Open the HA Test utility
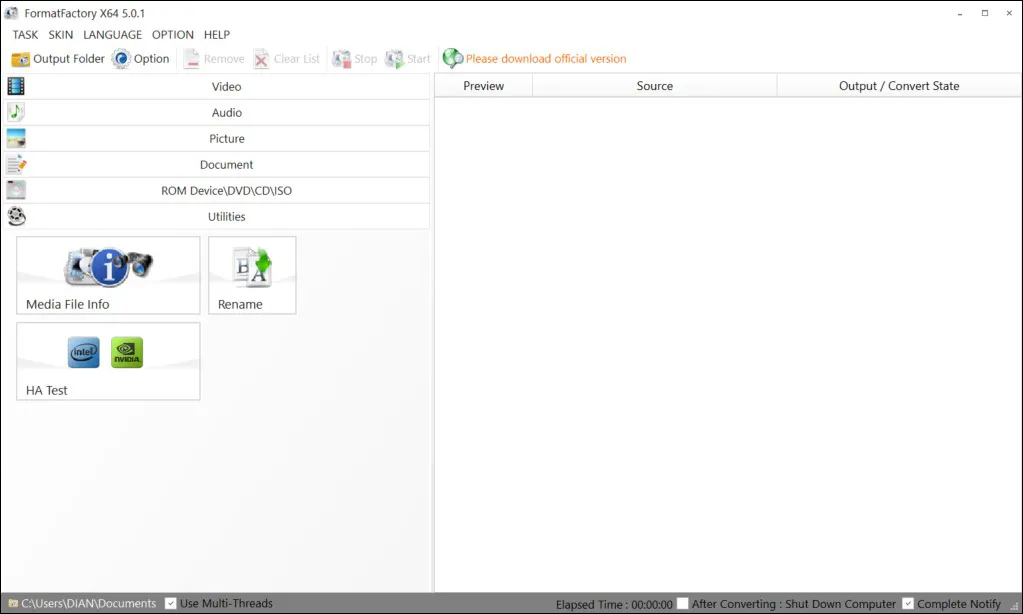The image size is (1023, 614). [x=108, y=361]
